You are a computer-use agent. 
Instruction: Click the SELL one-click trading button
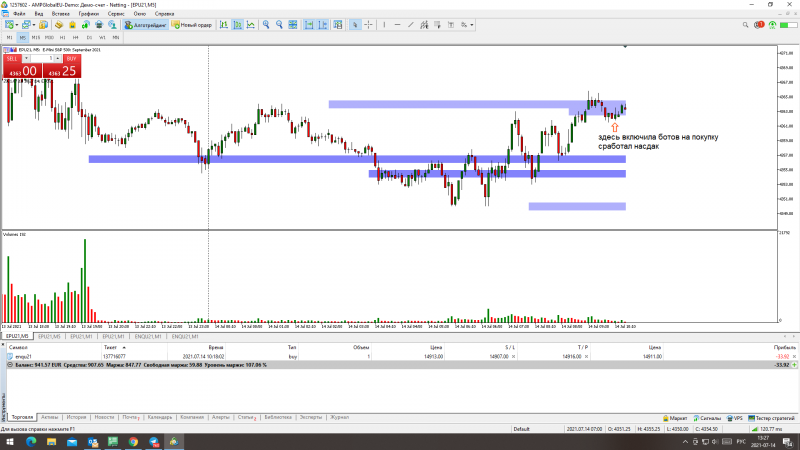pos(12,59)
